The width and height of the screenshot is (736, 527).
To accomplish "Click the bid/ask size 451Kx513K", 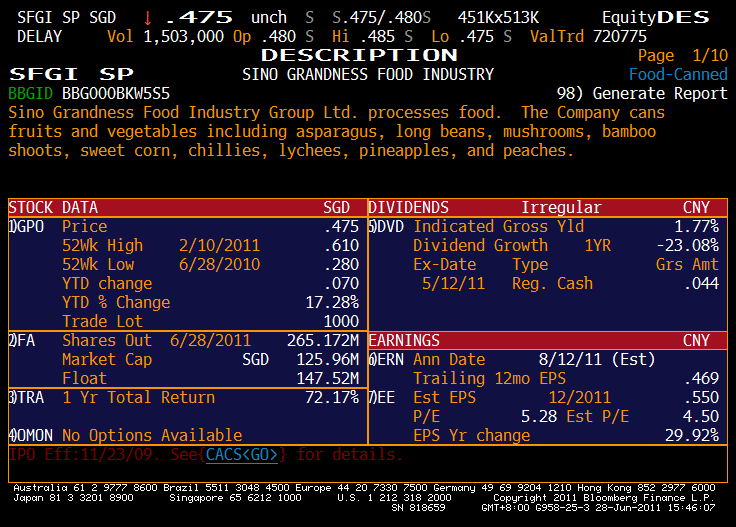I will 498,18.
